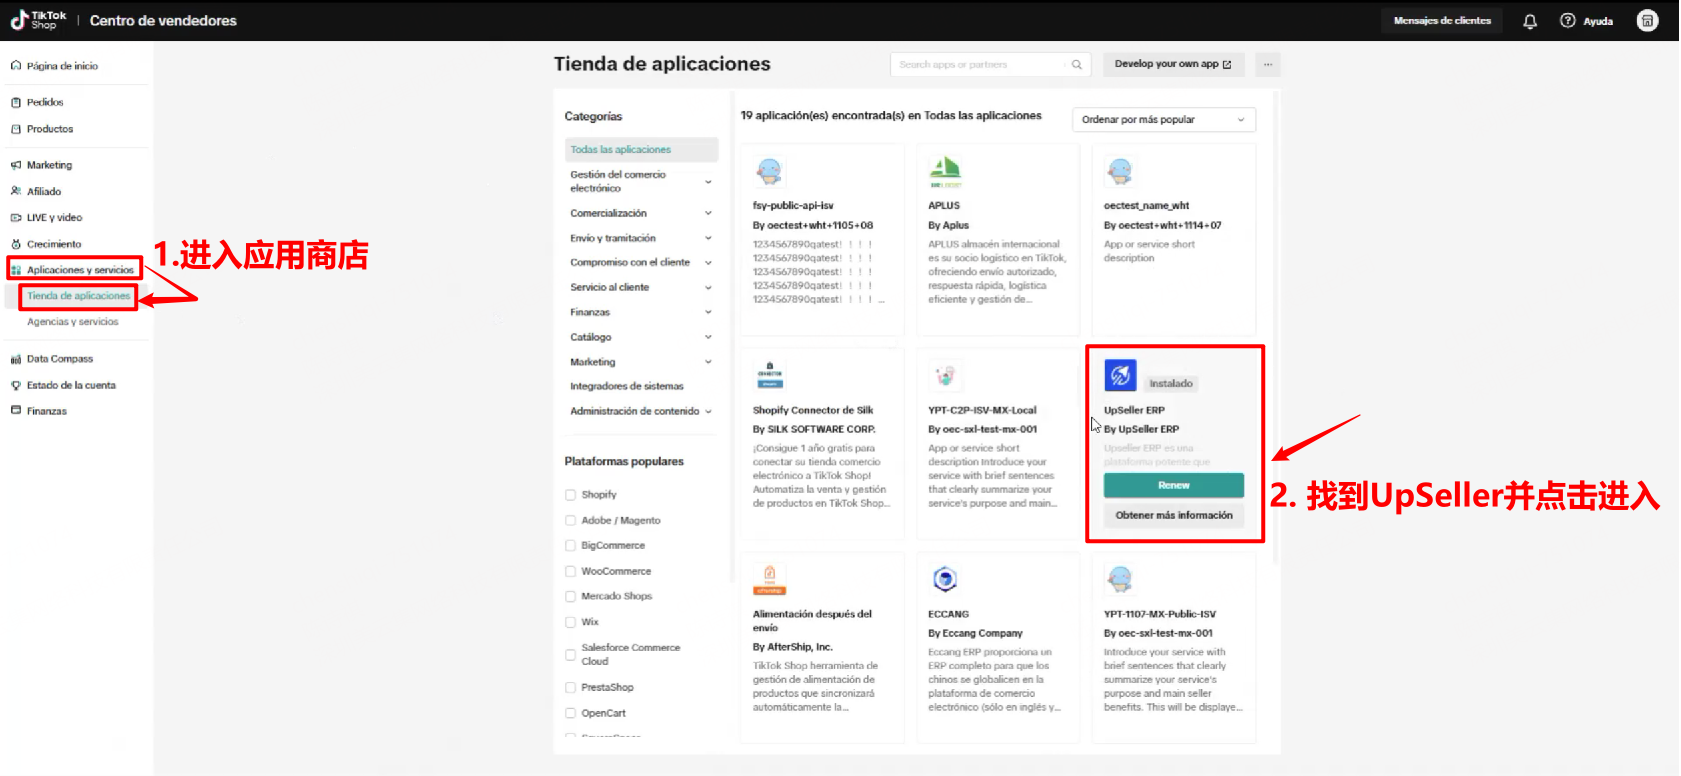Check the Wix platform checkbox
The image size is (1681, 776).
point(571,622)
